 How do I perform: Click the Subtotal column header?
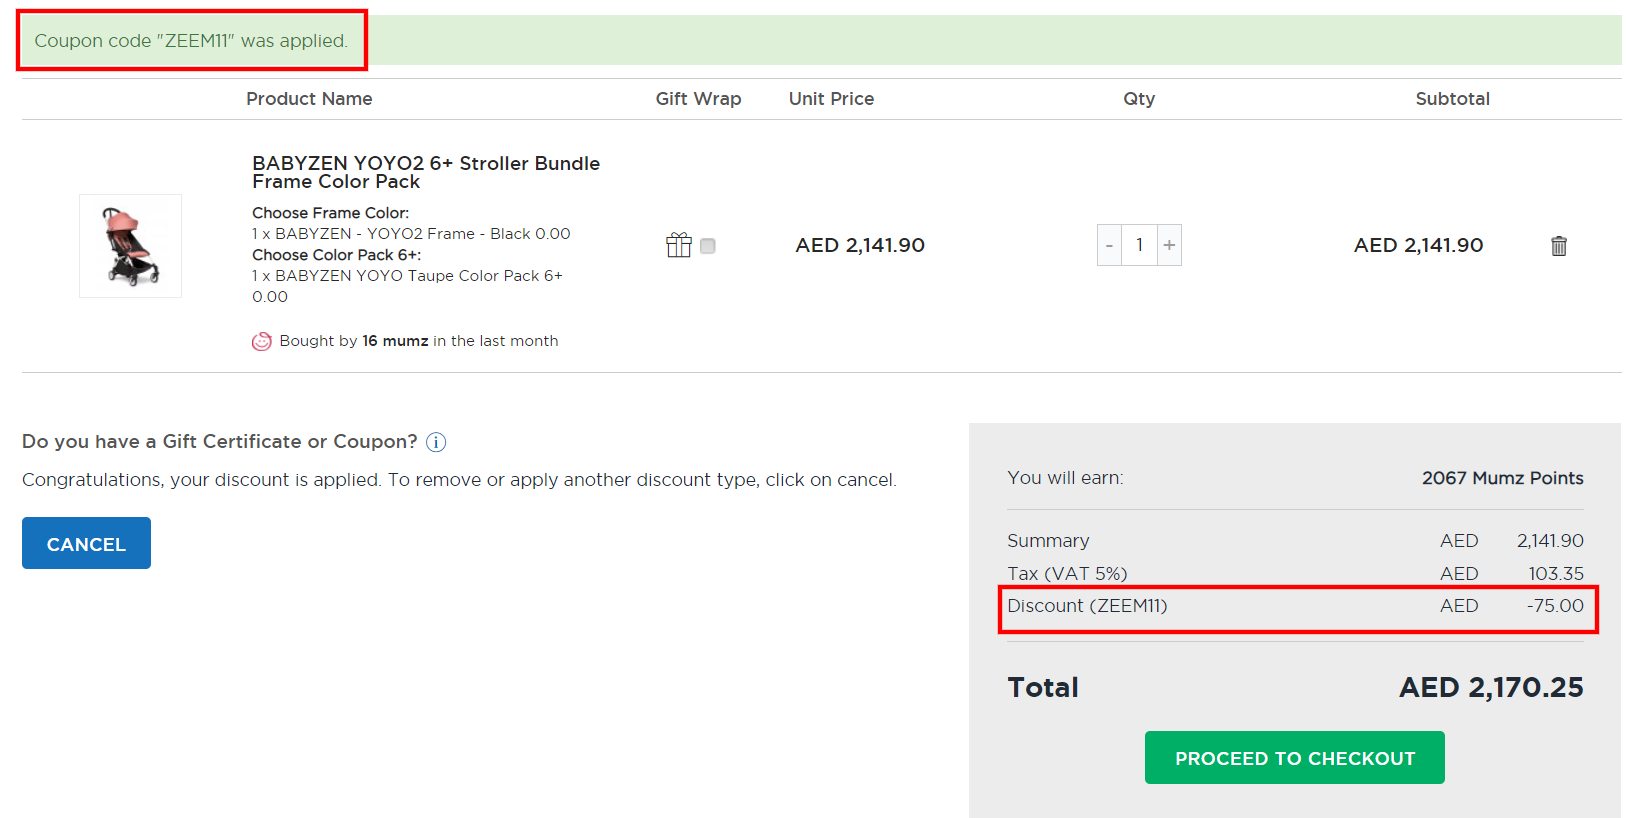tap(1452, 99)
